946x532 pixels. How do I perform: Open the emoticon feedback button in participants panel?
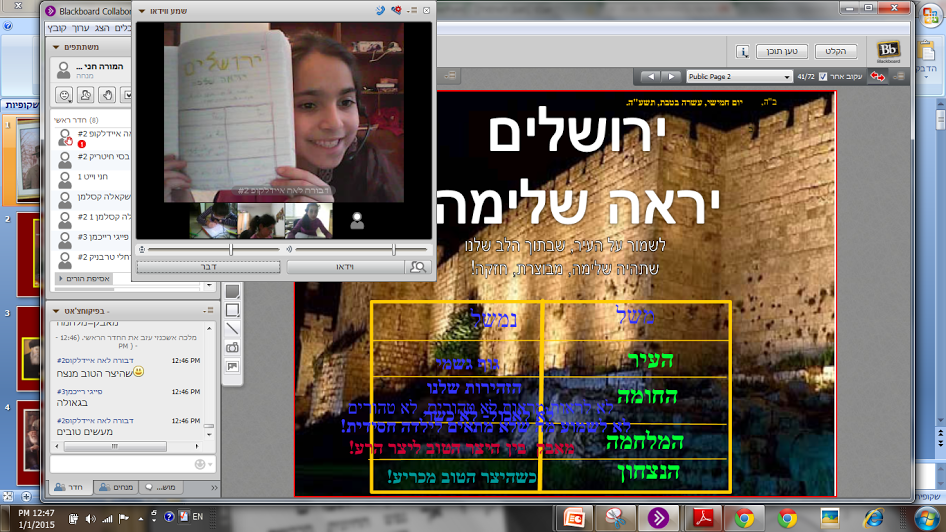(65, 95)
